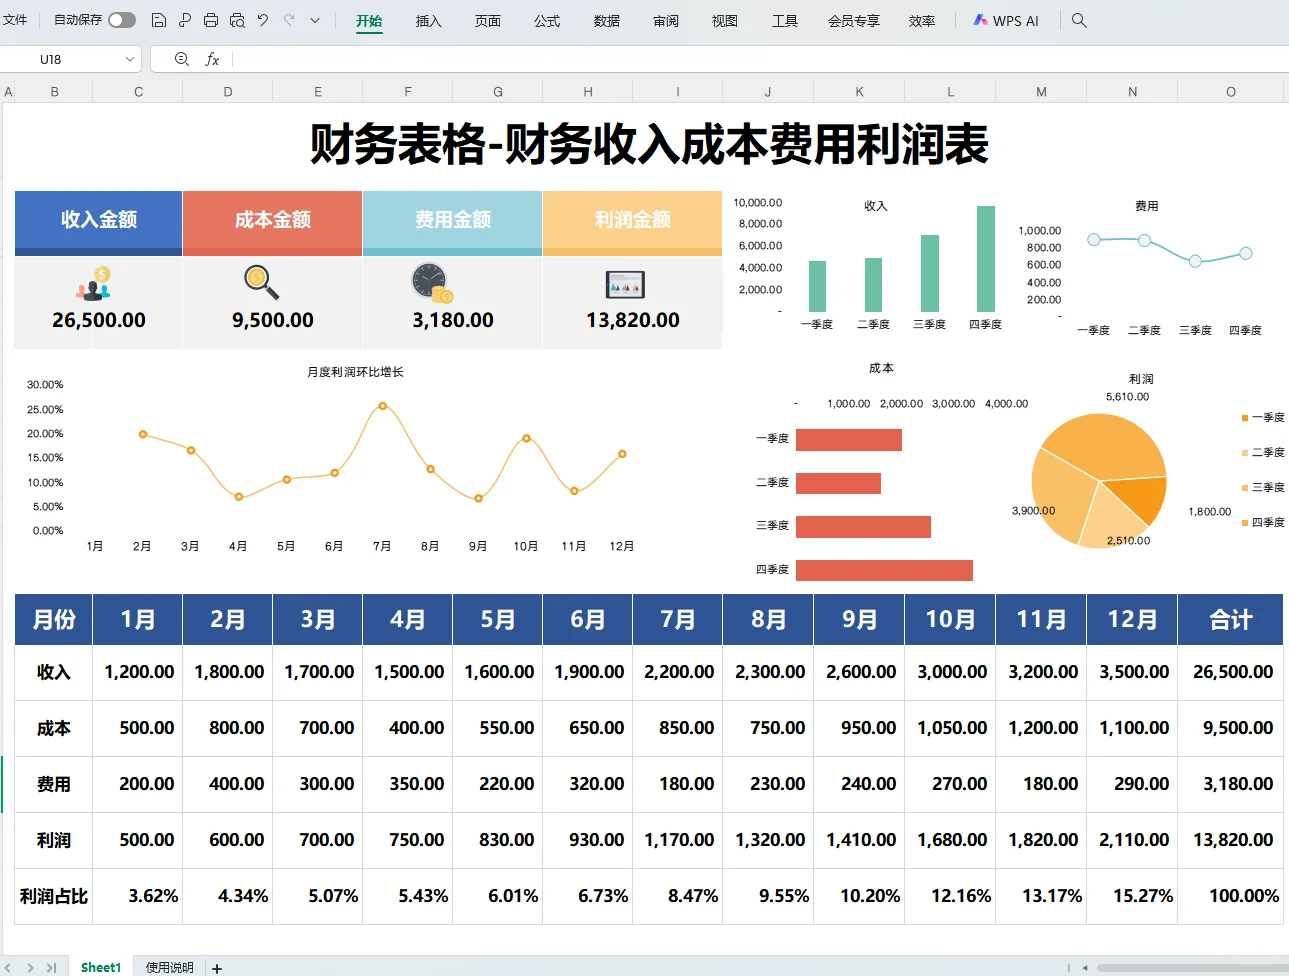The width and height of the screenshot is (1289, 976).
Task: Click the 四季度 bar in 成本 chart
Action: tap(884, 570)
